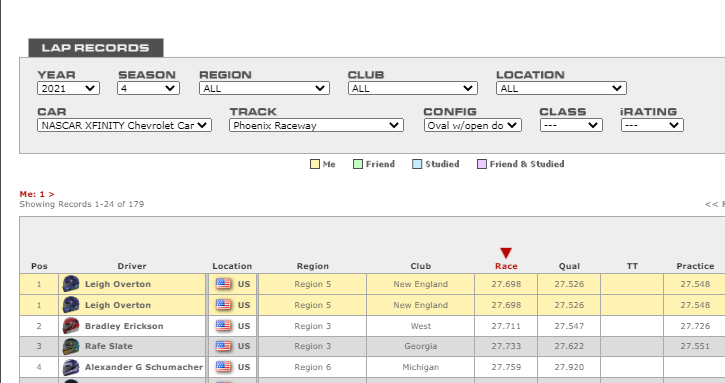Screen dimensions: 725x383
Task: Select the Lap Records tab
Action: [96, 48]
